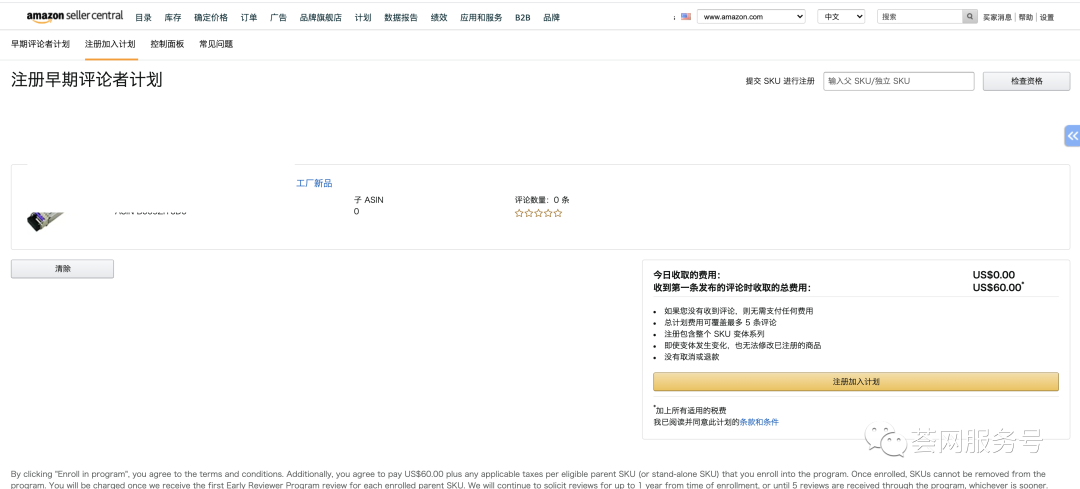The width and height of the screenshot is (1080, 489).
Task: Expand the blue double-arrow side panel
Action: click(1071, 136)
